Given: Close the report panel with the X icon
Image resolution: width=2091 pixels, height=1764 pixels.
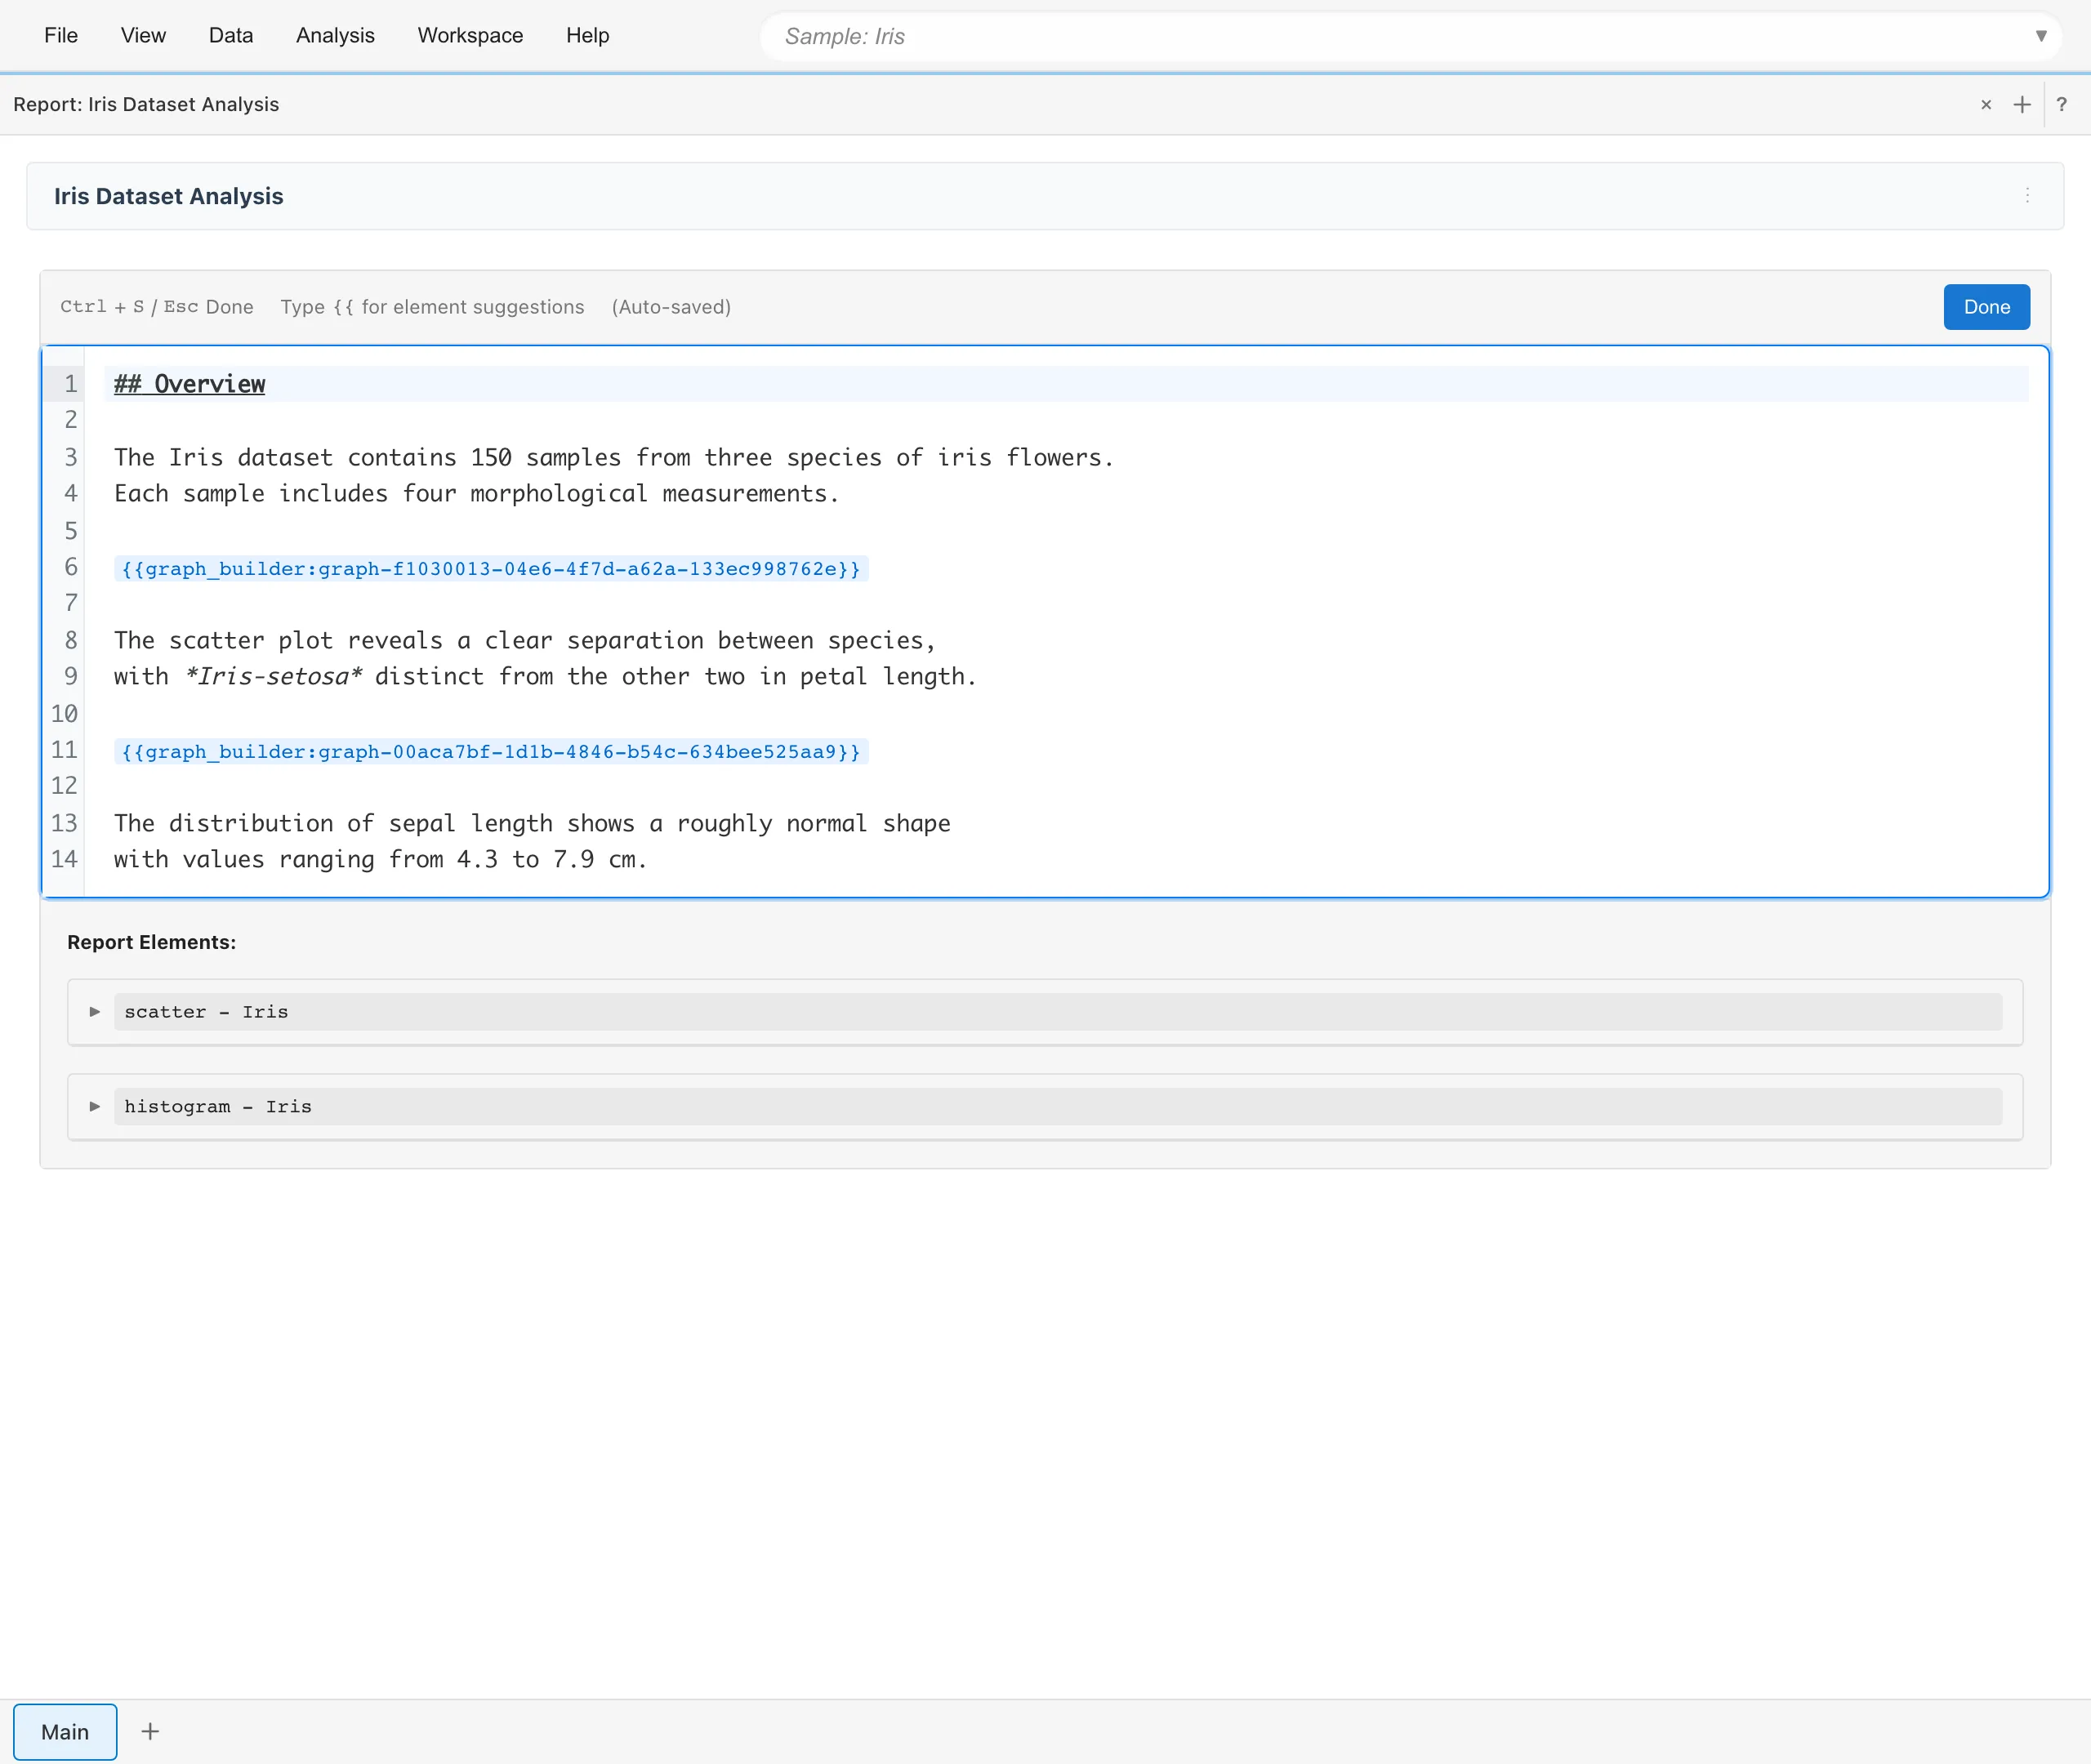Looking at the screenshot, I should click(1986, 105).
